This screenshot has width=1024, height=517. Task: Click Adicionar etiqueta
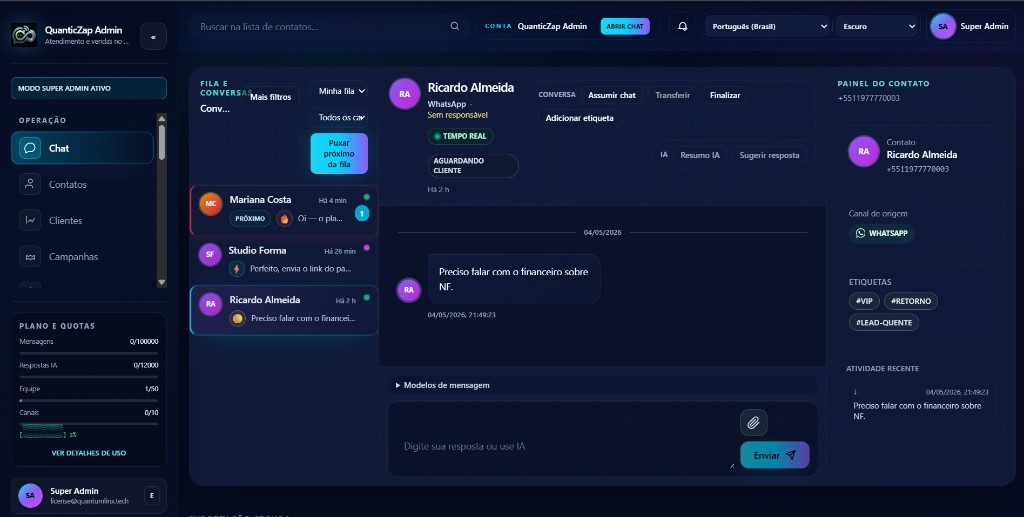click(x=579, y=118)
